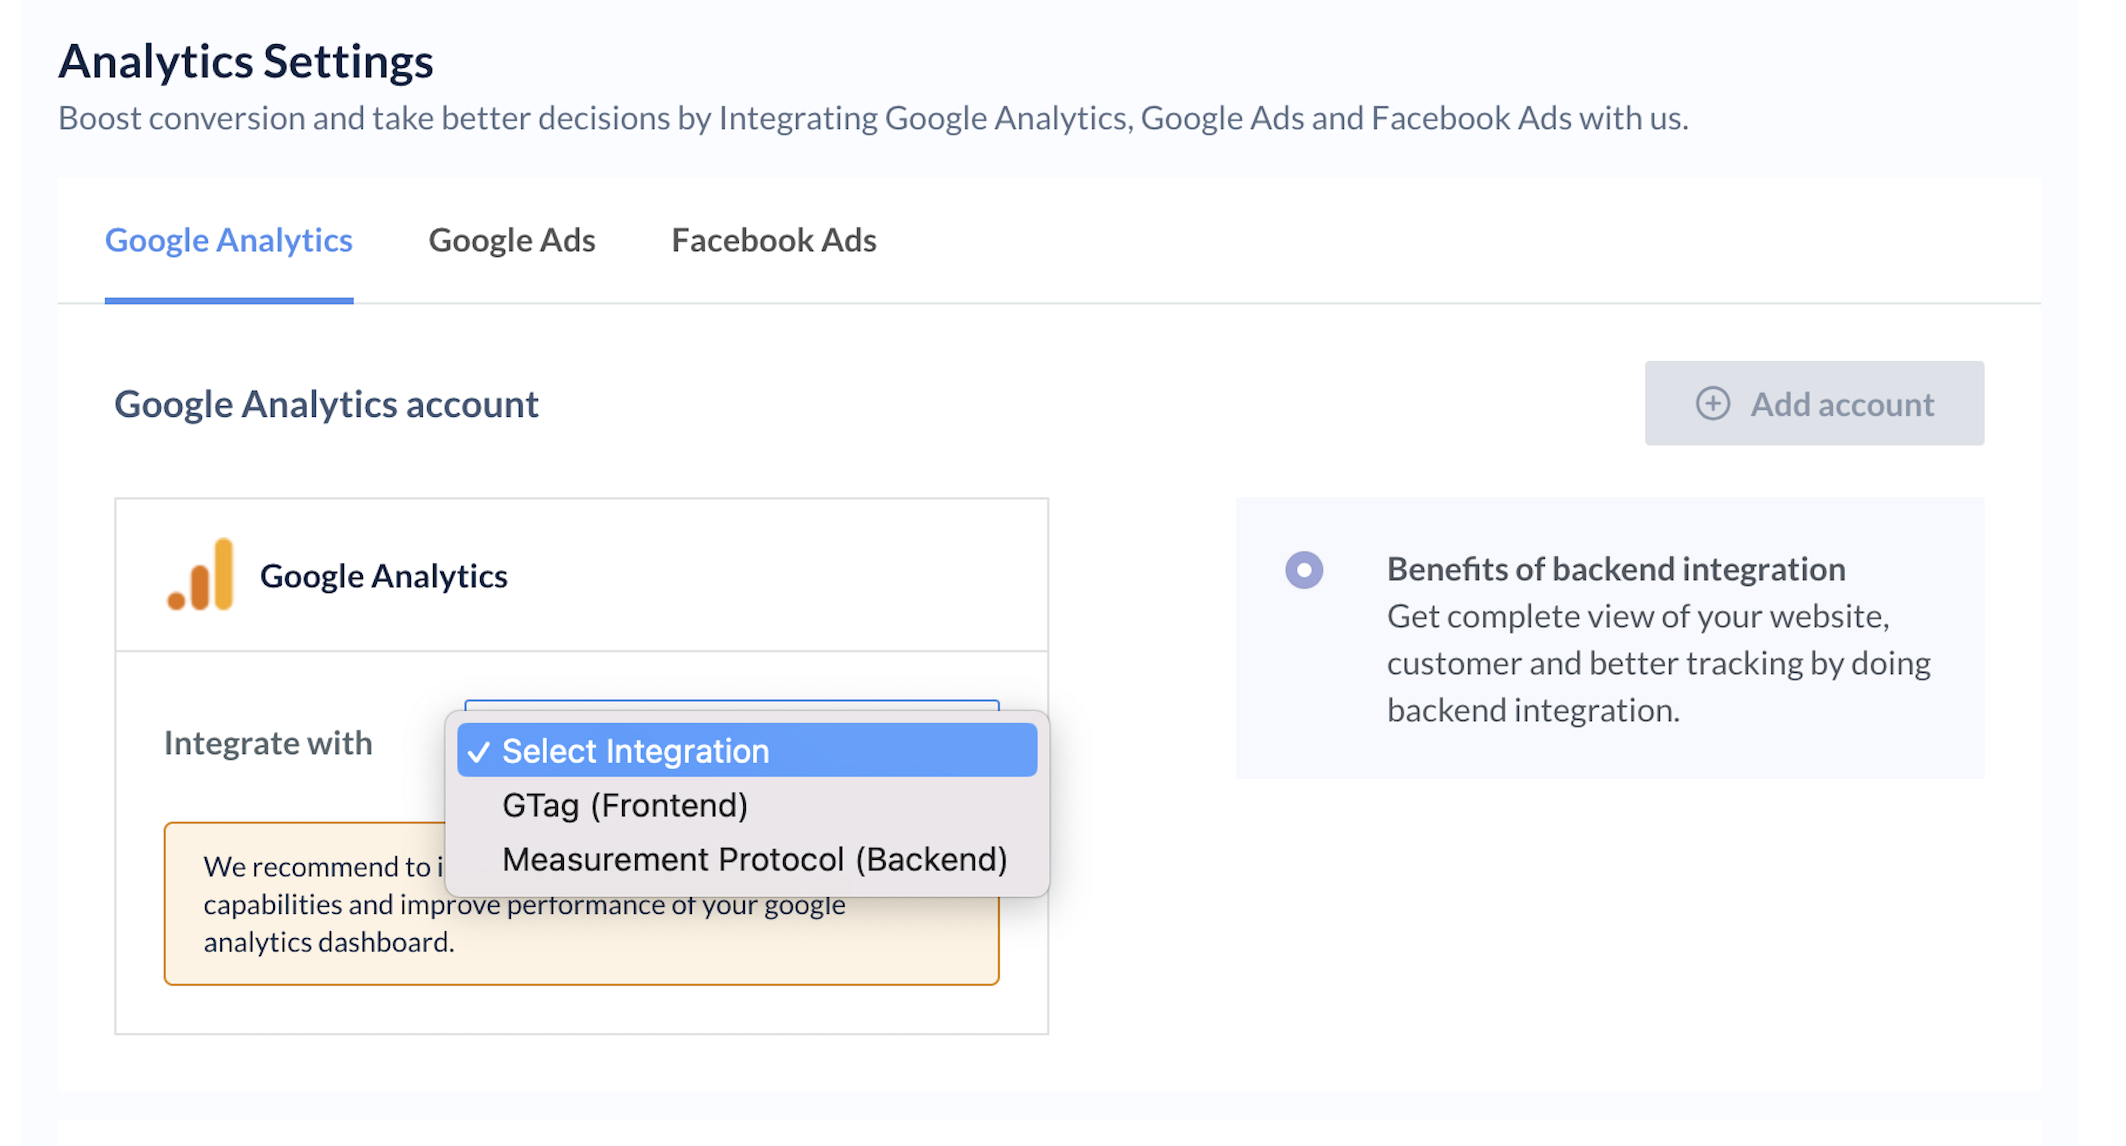Image resolution: width=2126 pixels, height=1146 pixels.
Task: Click the Analytics Settings heading
Action: pos(246,61)
